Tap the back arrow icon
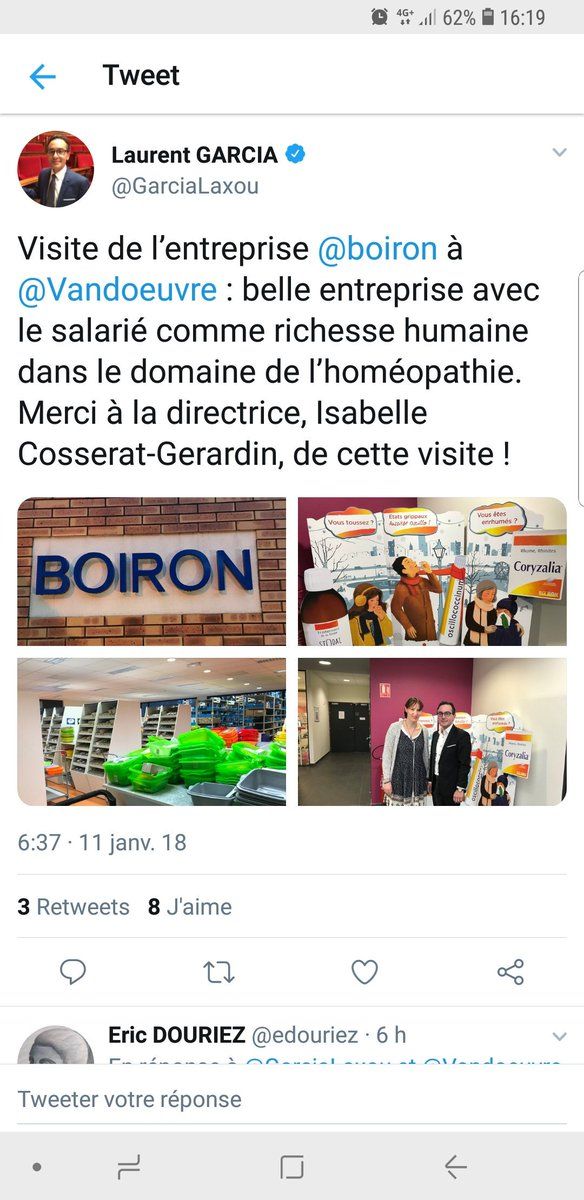Screen dimensions: 584x1200 43,76
